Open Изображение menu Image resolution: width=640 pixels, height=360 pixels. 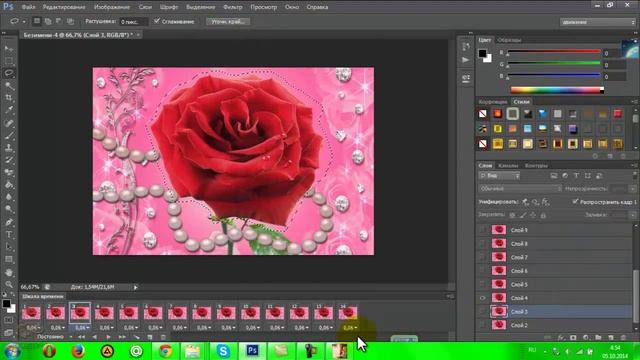[x=112, y=7]
